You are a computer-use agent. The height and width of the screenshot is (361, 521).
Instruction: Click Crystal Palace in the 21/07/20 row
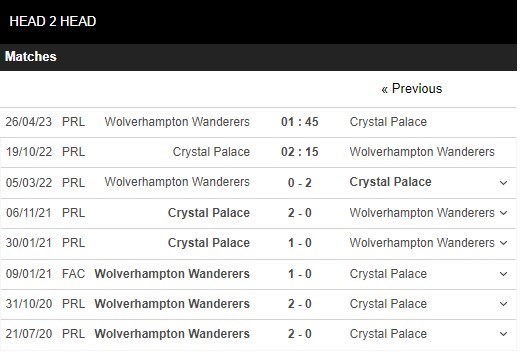388,334
